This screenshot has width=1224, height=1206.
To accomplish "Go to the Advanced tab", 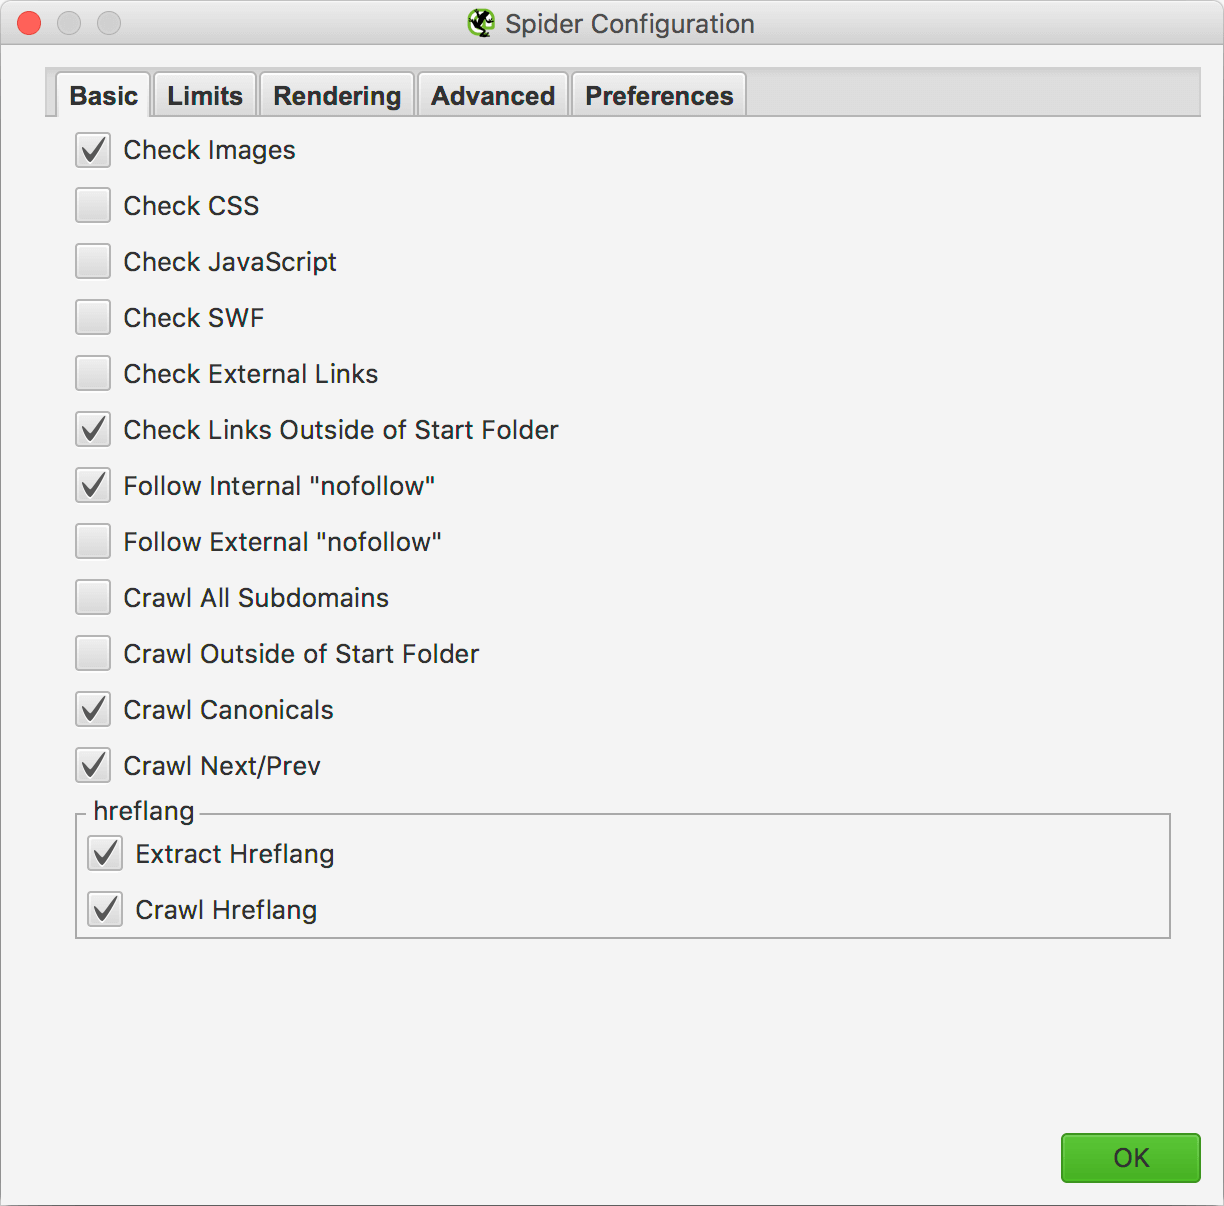I will pos(493,95).
